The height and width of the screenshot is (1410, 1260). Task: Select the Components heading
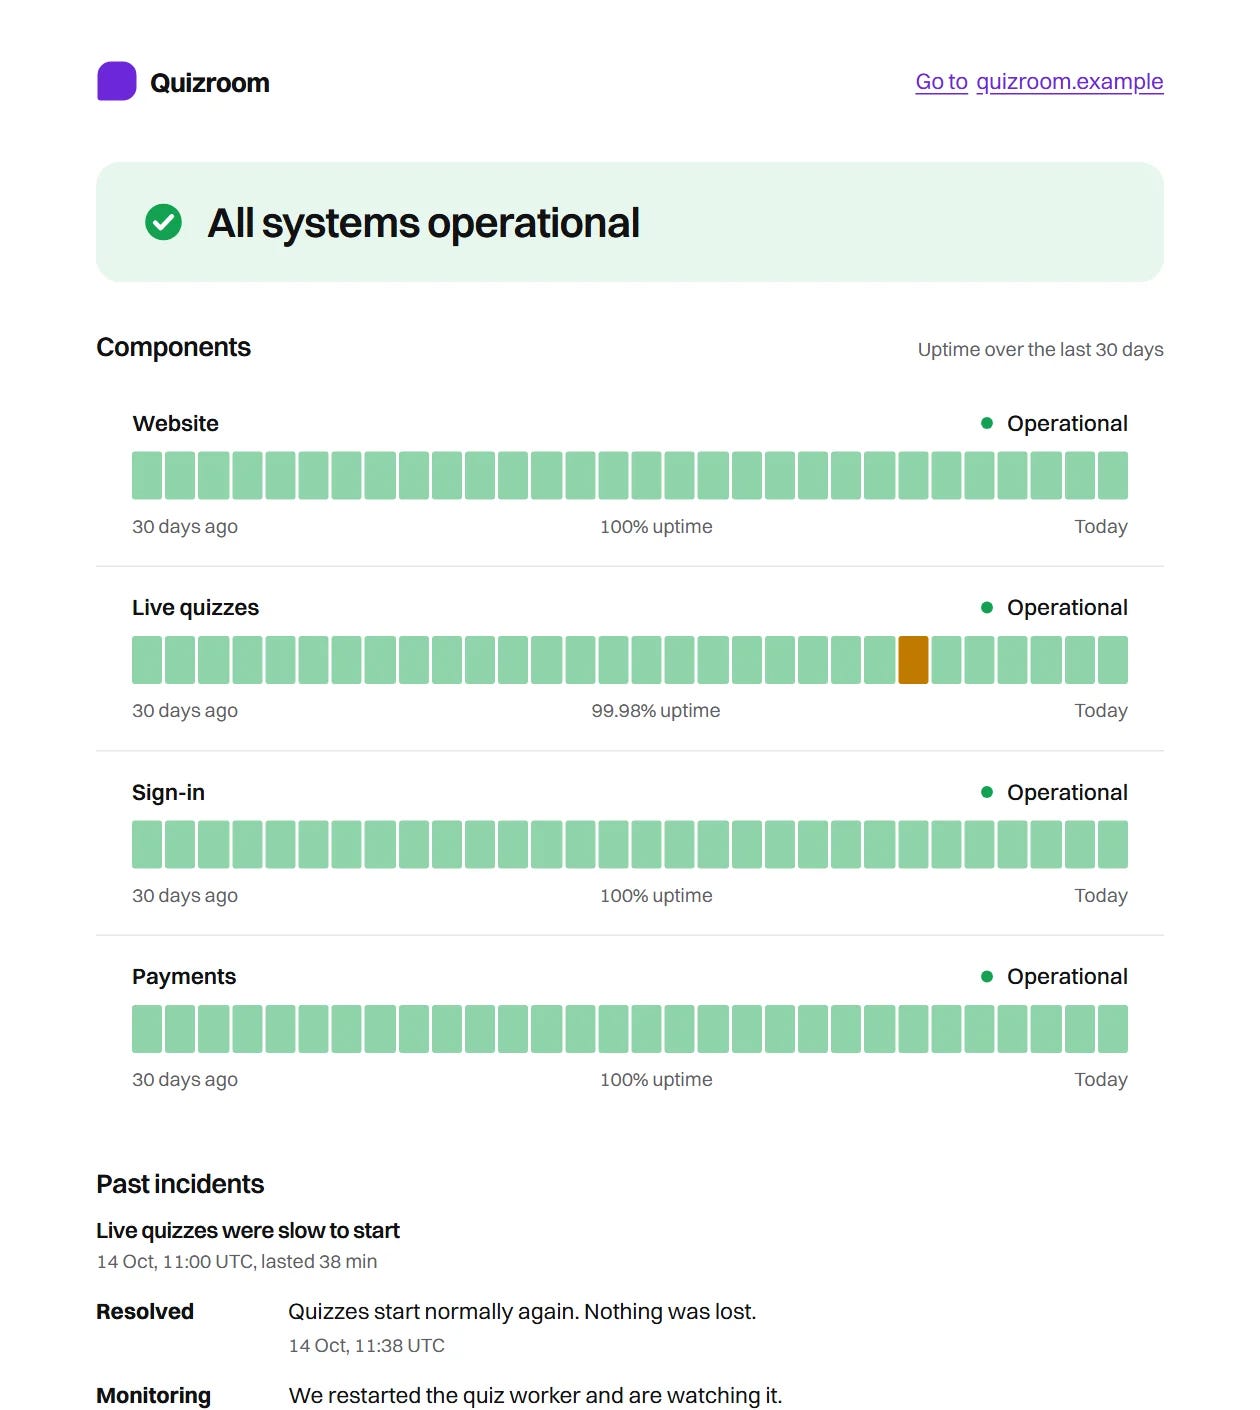click(x=173, y=347)
